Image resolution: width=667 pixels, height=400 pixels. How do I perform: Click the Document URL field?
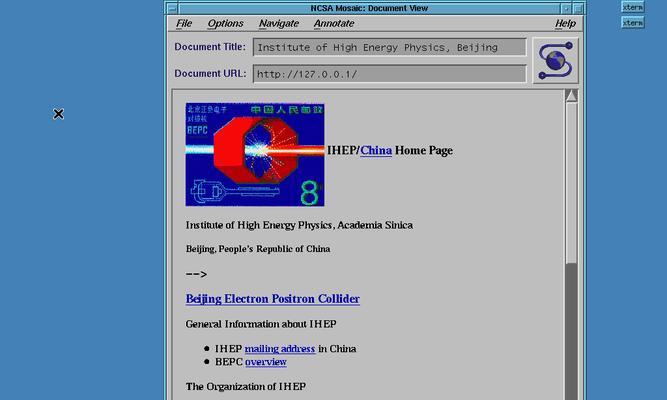pos(389,74)
